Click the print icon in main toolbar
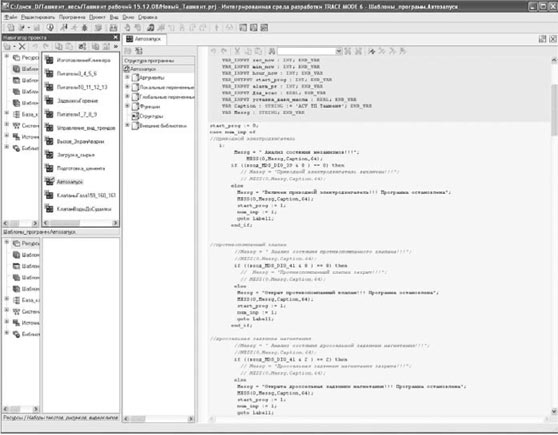This screenshot has height=435, width=558. pos(113,27)
